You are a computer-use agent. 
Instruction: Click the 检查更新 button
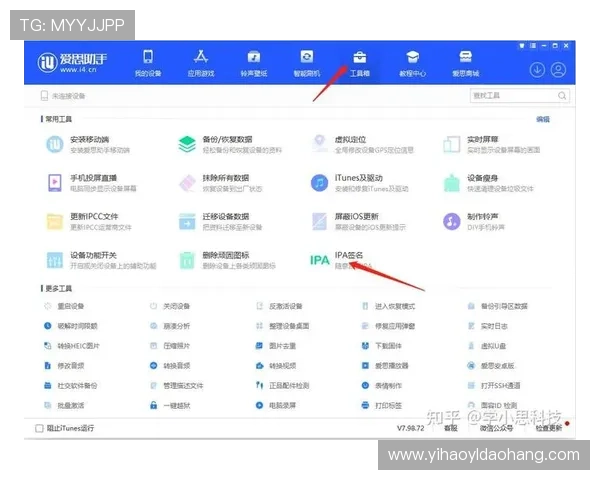pos(549,428)
